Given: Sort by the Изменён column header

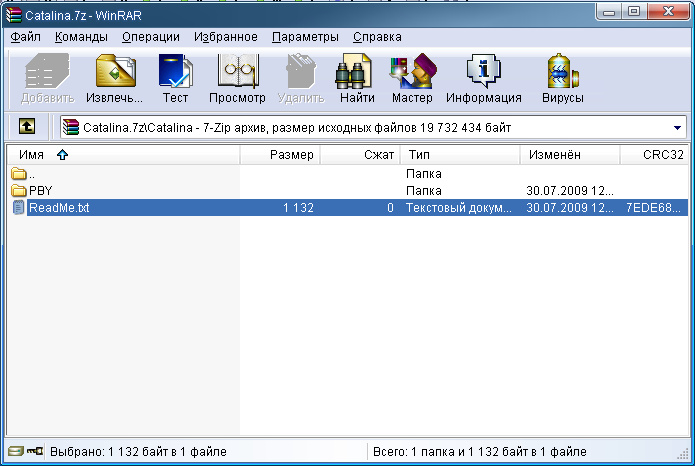Looking at the screenshot, I should pos(570,155).
